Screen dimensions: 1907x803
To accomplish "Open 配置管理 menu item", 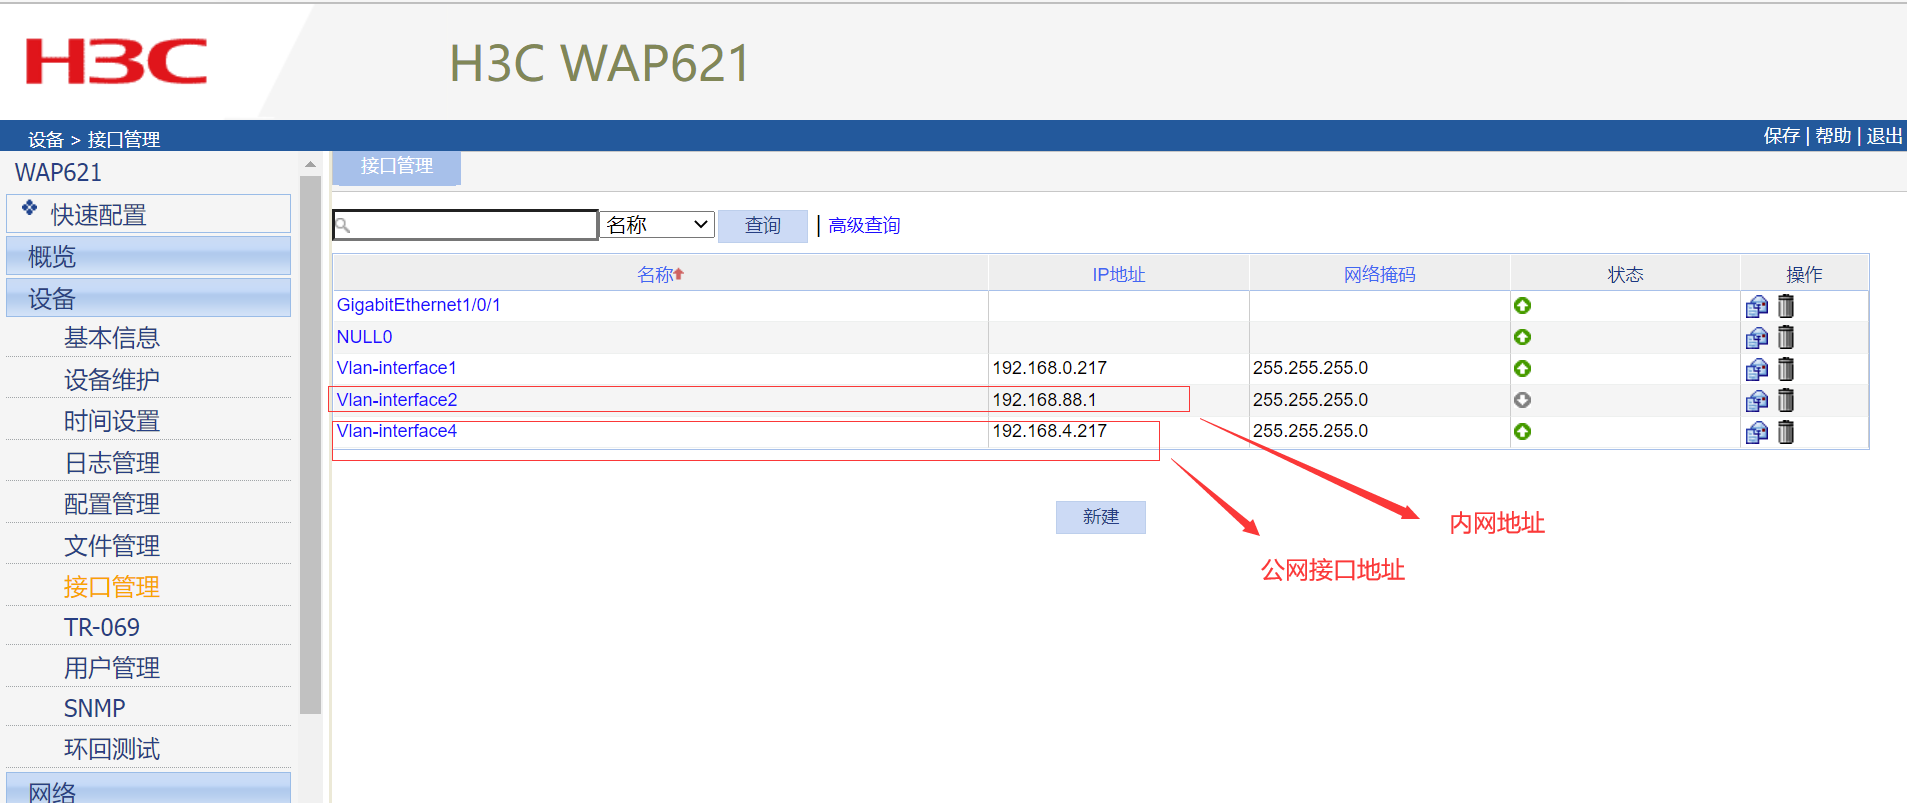I will click(112, 504).
